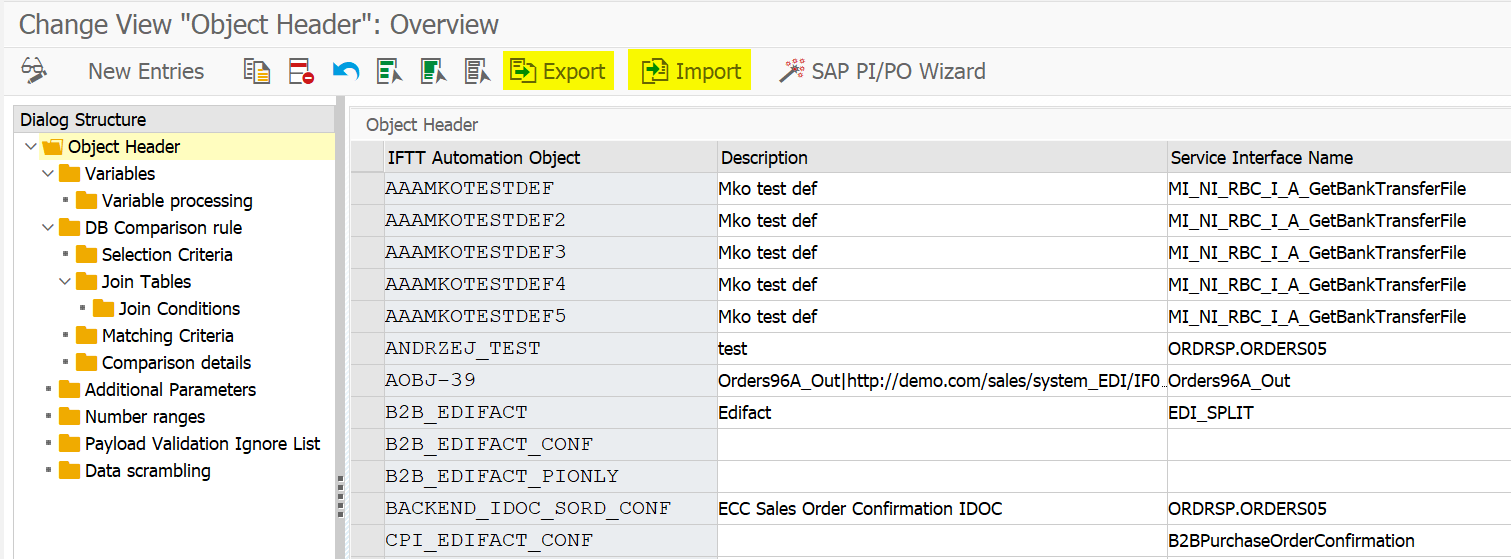The width and height of the screenshot is (1511, 559).
Task: Open the SAP PI/PO Wizard
Action: click(x=882, y=71)
